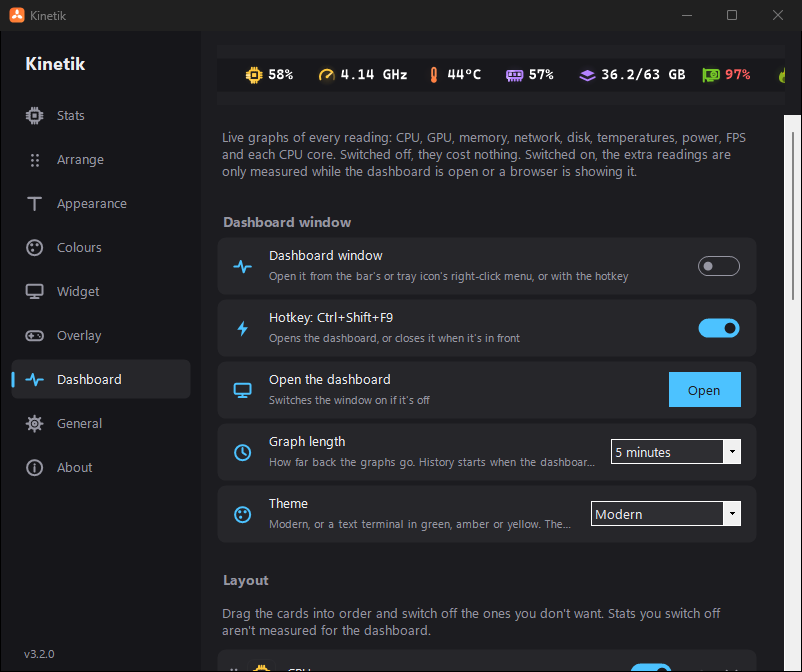This screenshot has width=802, height=672.
Task: Click the Kinetik app logo in title bar
Action: coord(17,15)
